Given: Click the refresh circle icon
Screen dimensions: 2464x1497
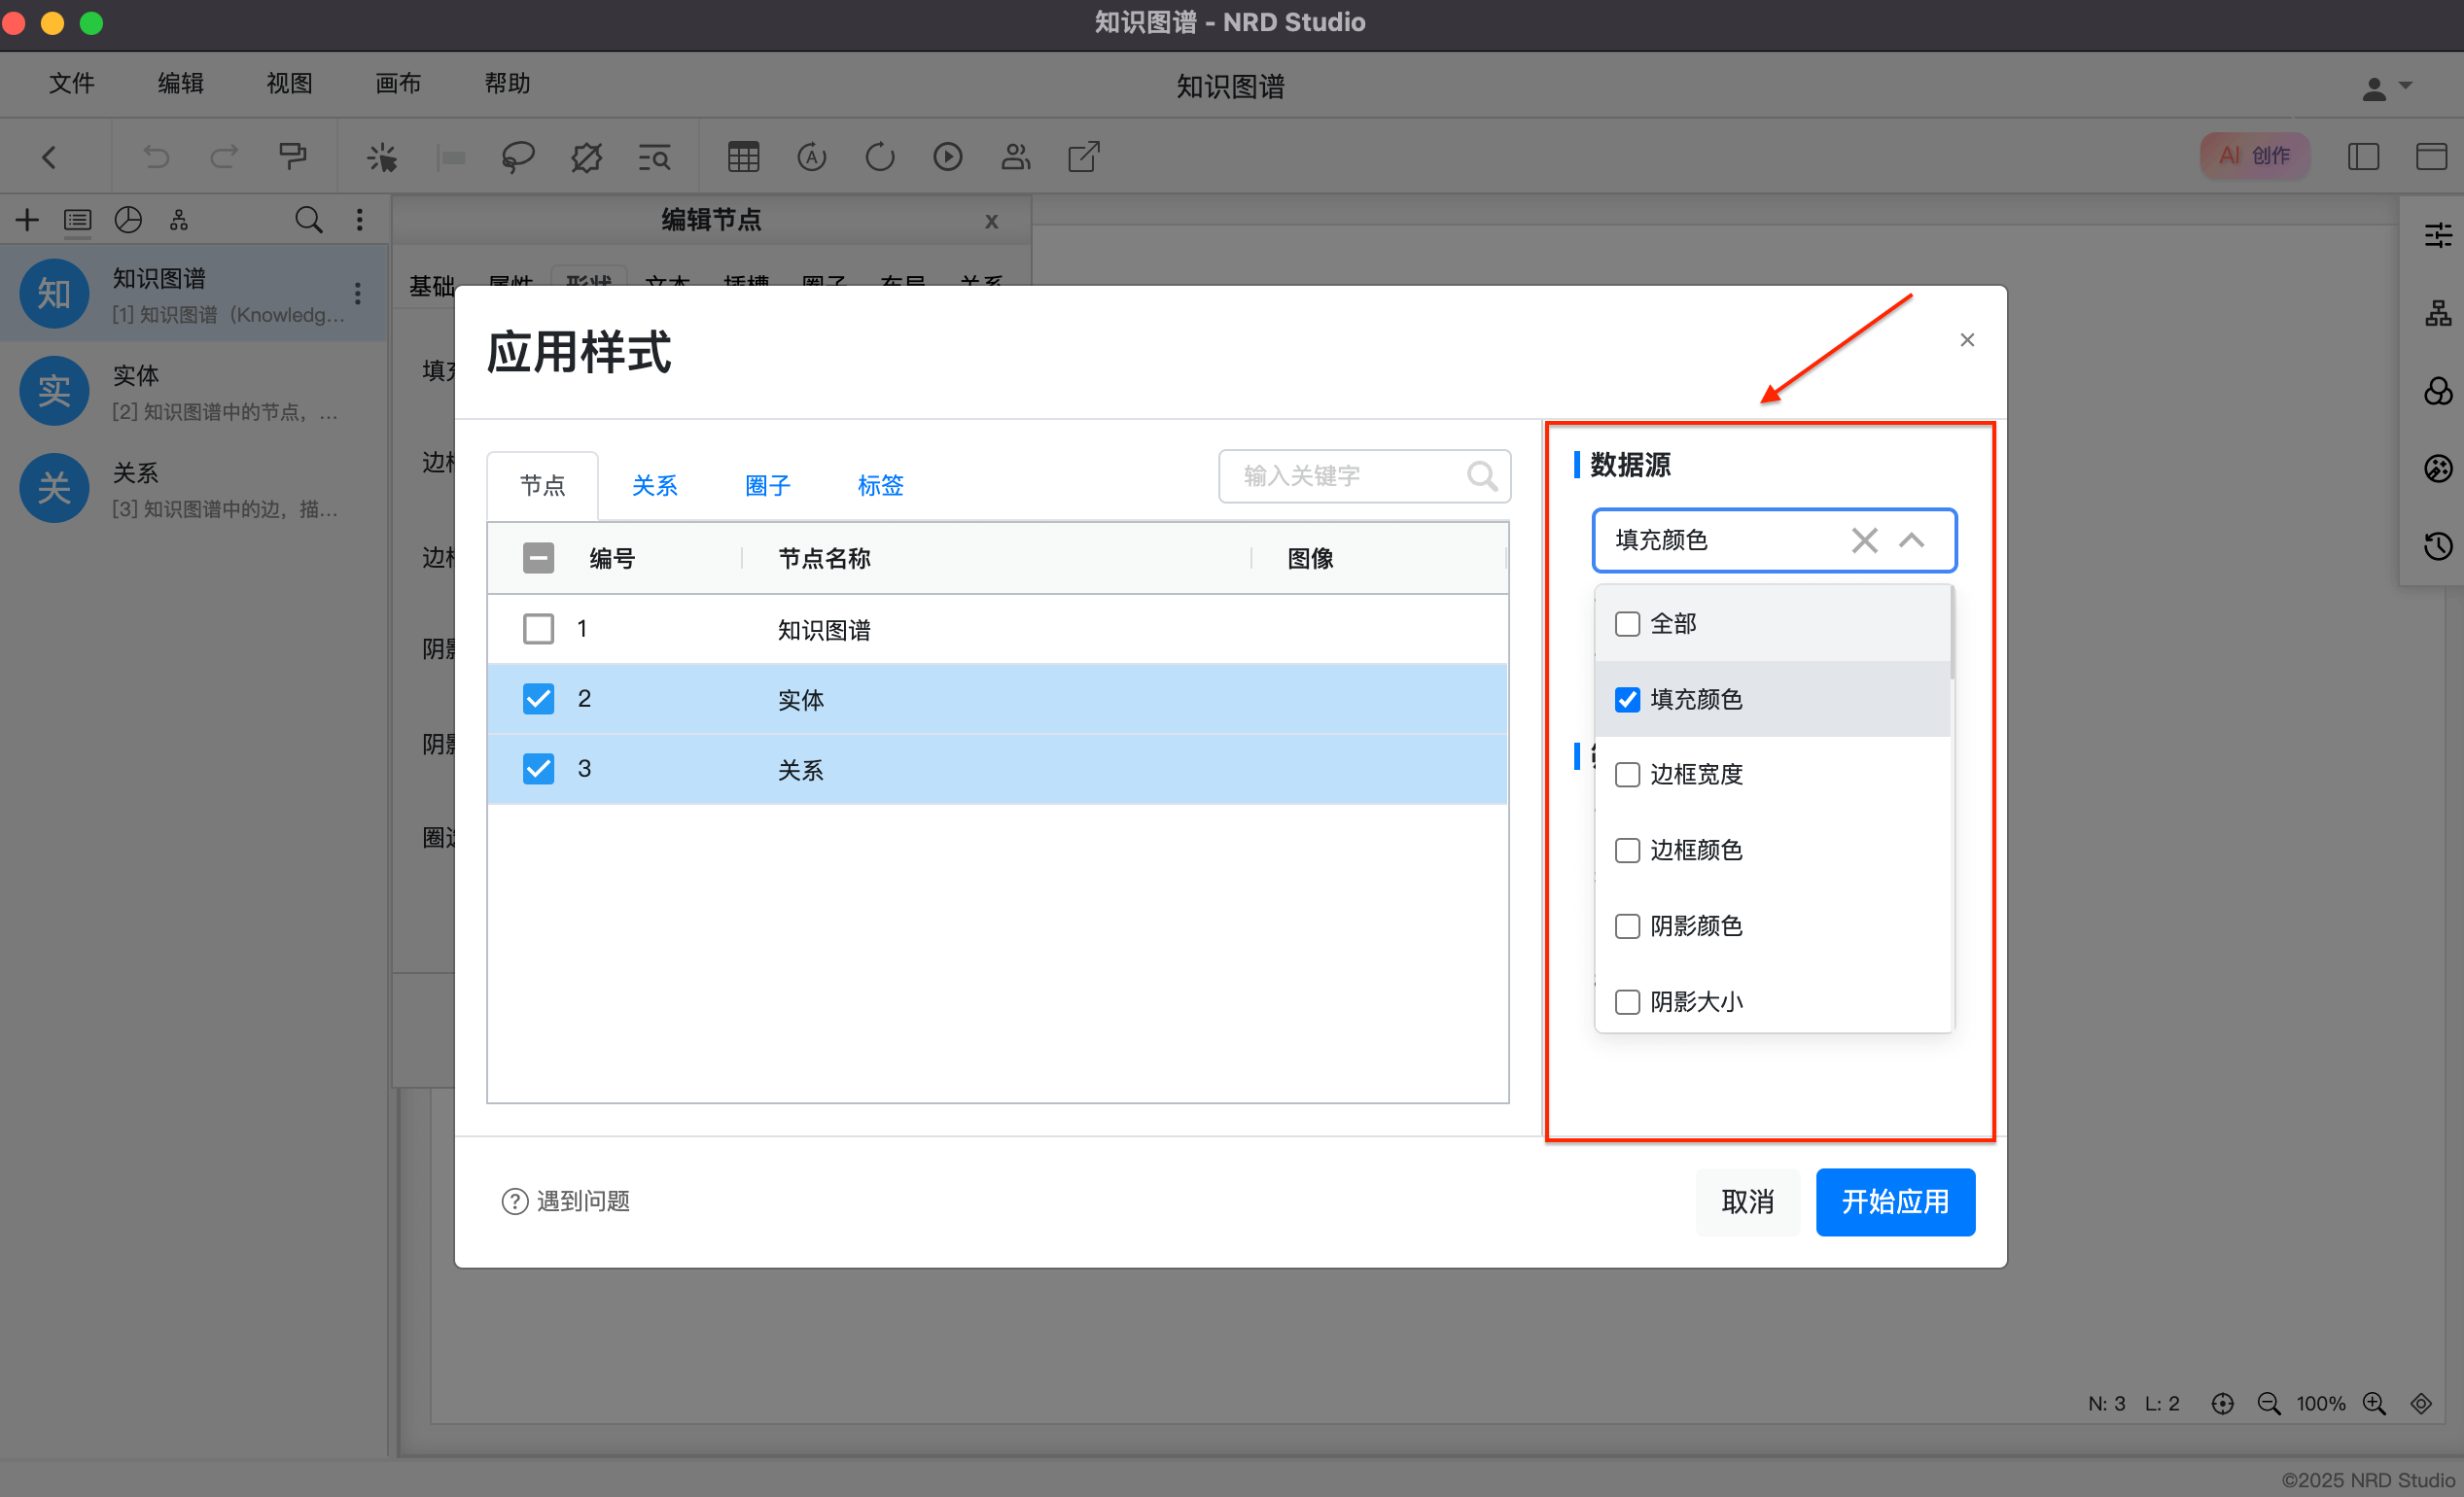Looking at the screenshot, I should pyautogui.click(x=879, y=157).
